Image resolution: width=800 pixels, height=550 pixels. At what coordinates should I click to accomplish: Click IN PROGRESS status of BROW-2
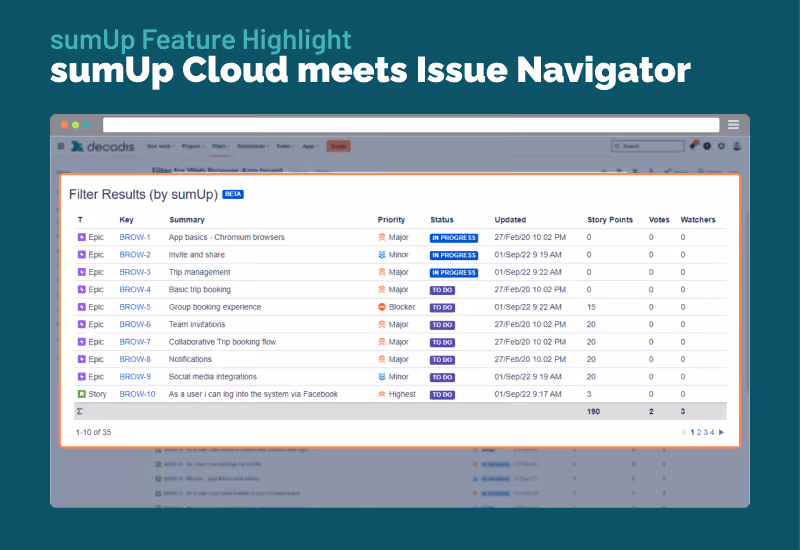[x=454, y=255]
